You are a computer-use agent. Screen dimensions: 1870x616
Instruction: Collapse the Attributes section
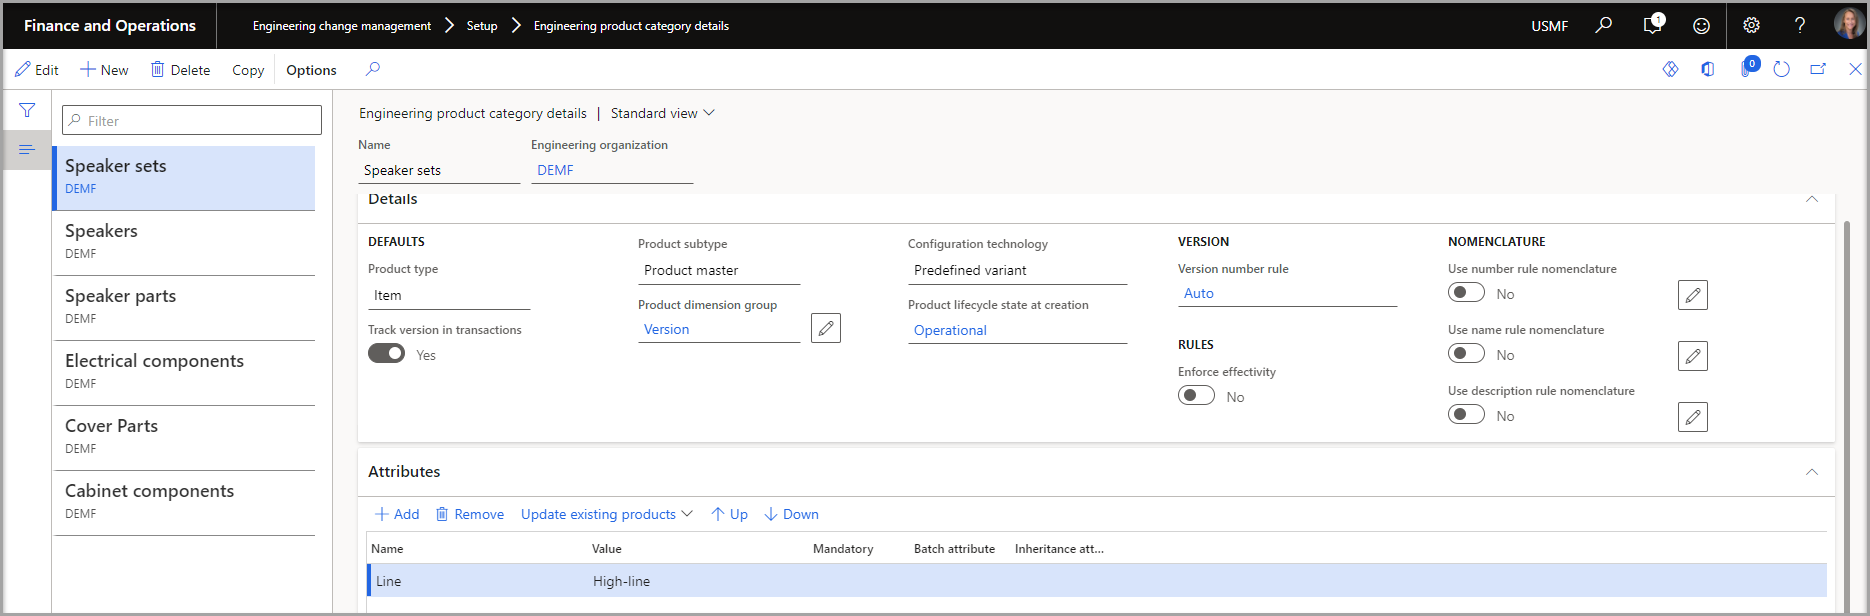(1811, 472)
